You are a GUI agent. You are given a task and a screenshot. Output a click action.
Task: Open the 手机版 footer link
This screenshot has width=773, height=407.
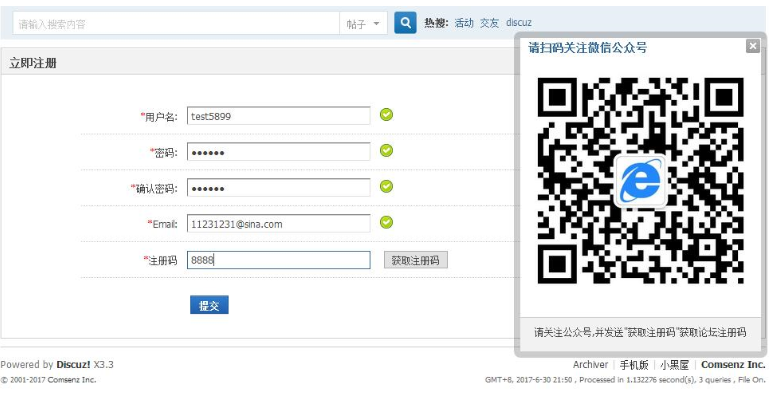[x=634, y=365]
